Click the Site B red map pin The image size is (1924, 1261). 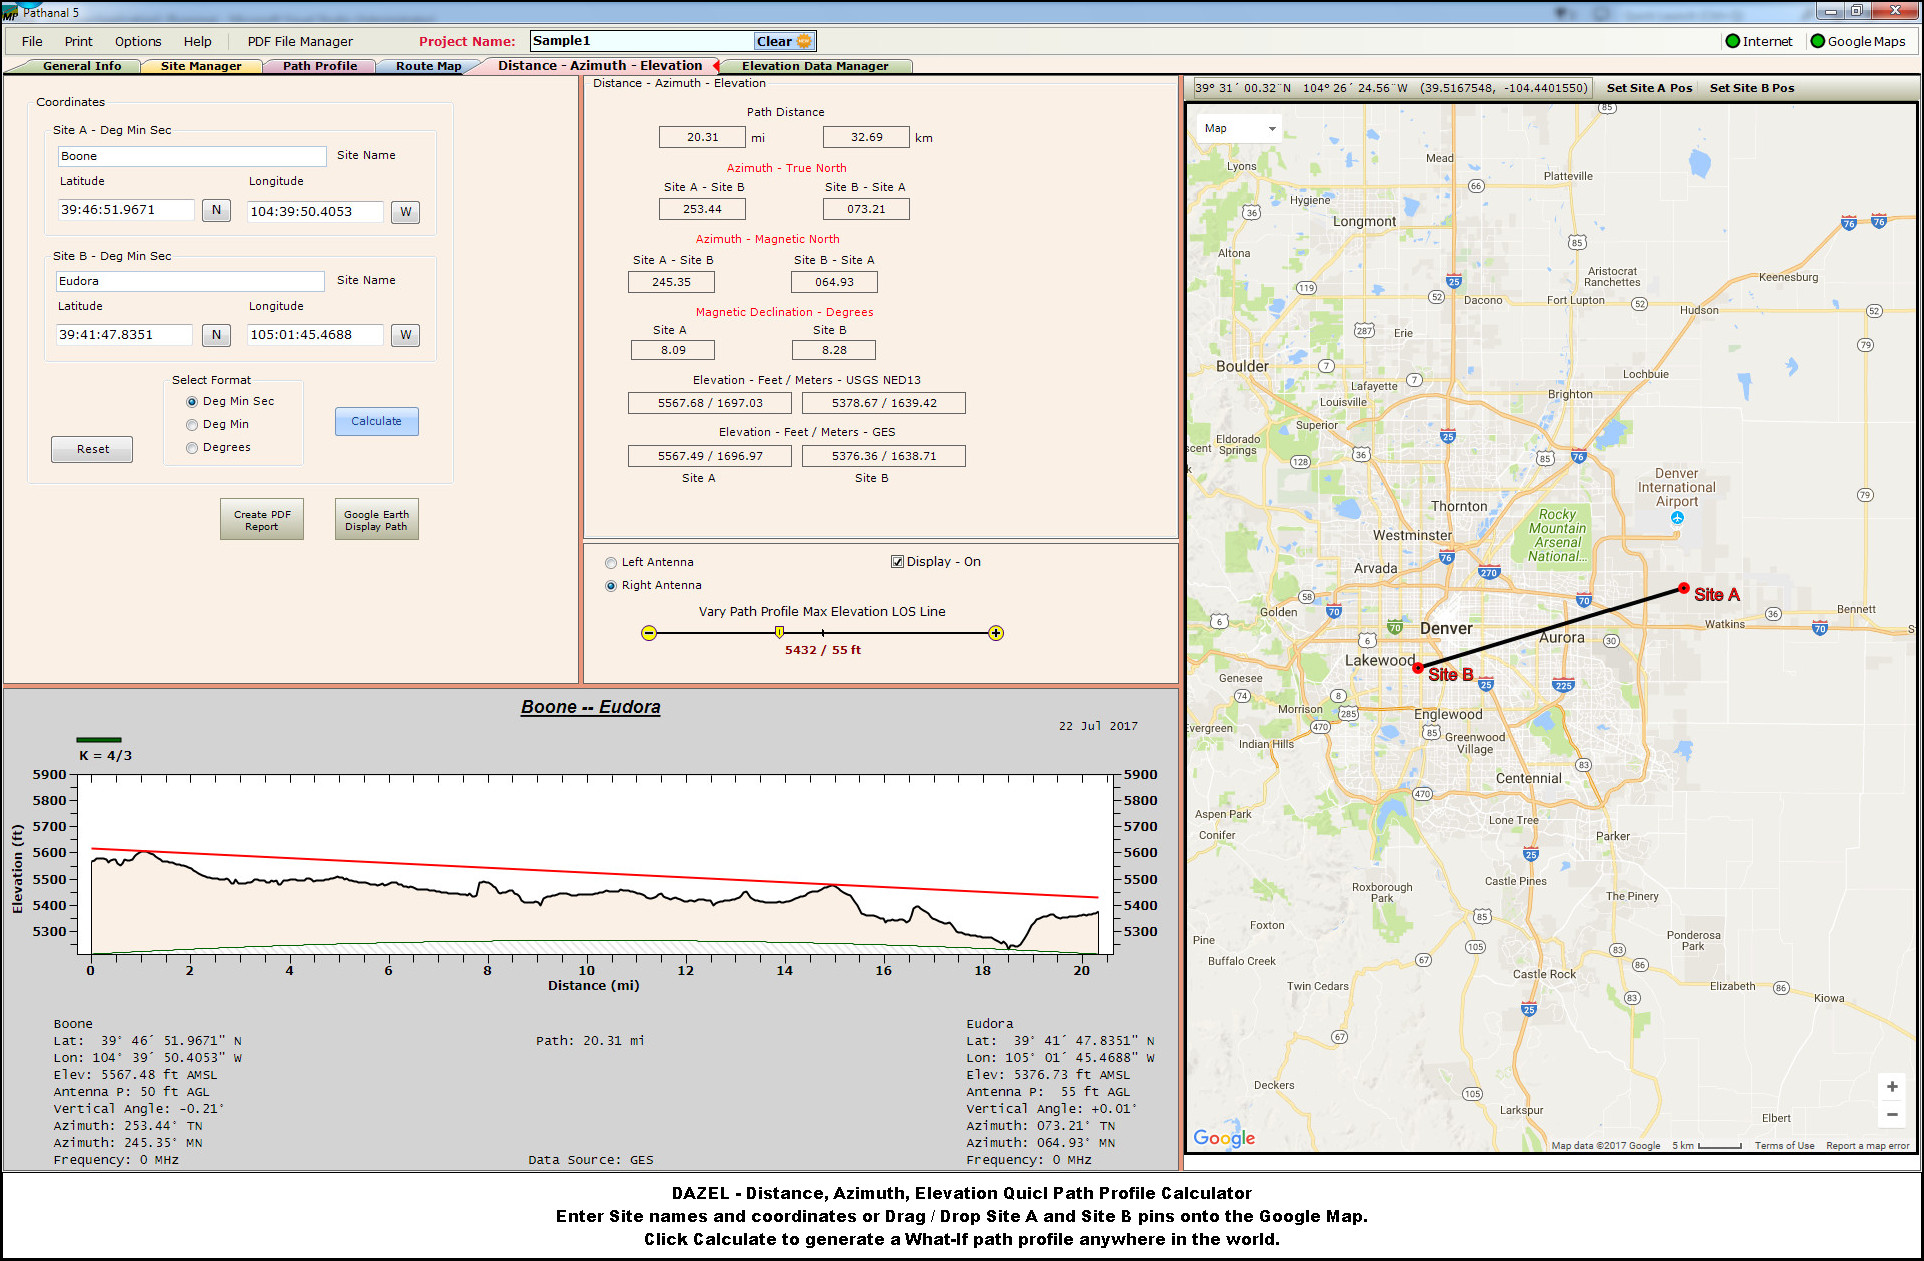pyautogui.click(x=1418, y=667)
